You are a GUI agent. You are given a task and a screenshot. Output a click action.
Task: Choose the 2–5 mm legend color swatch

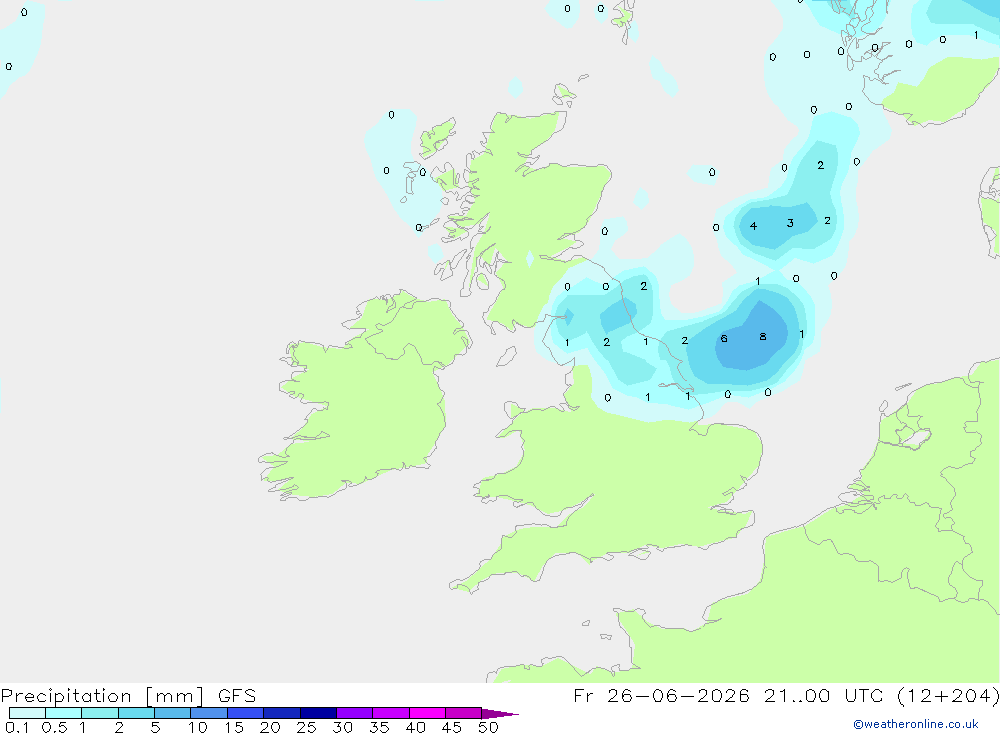(x=136, y=713)
